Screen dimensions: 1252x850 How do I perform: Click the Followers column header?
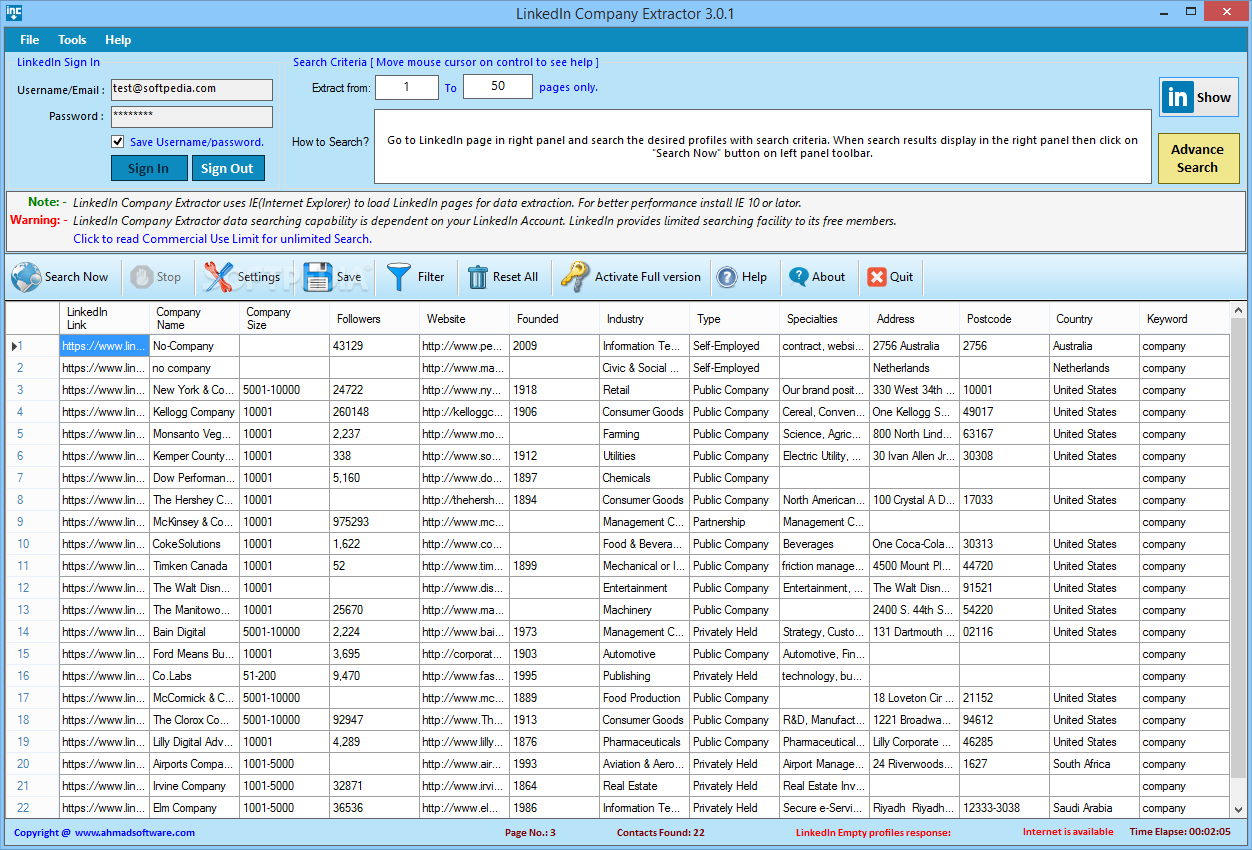[x=374, y=318]
